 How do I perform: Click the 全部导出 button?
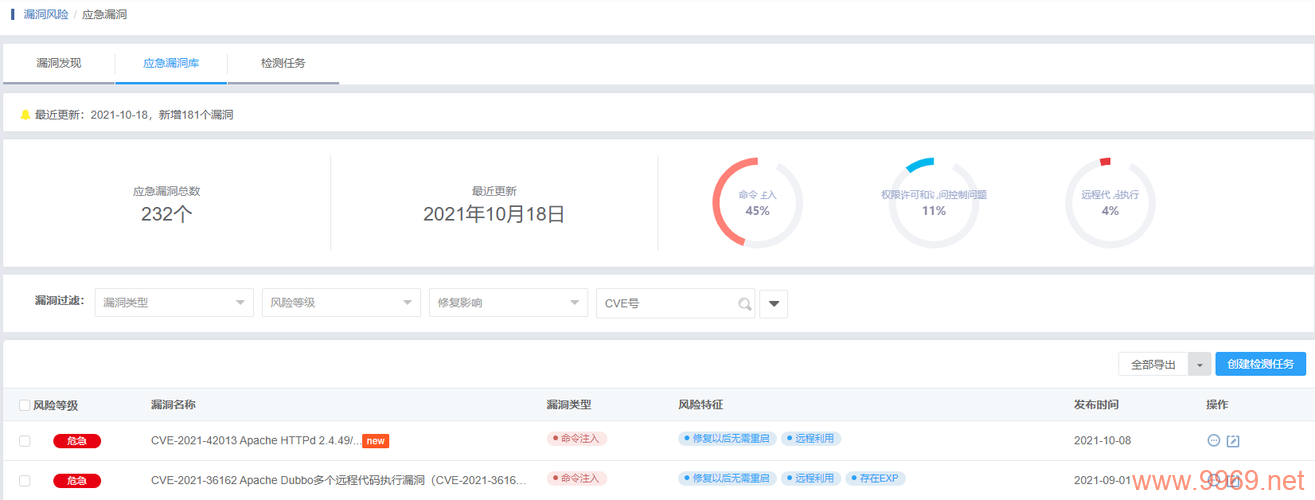(x=1153, y=365)
